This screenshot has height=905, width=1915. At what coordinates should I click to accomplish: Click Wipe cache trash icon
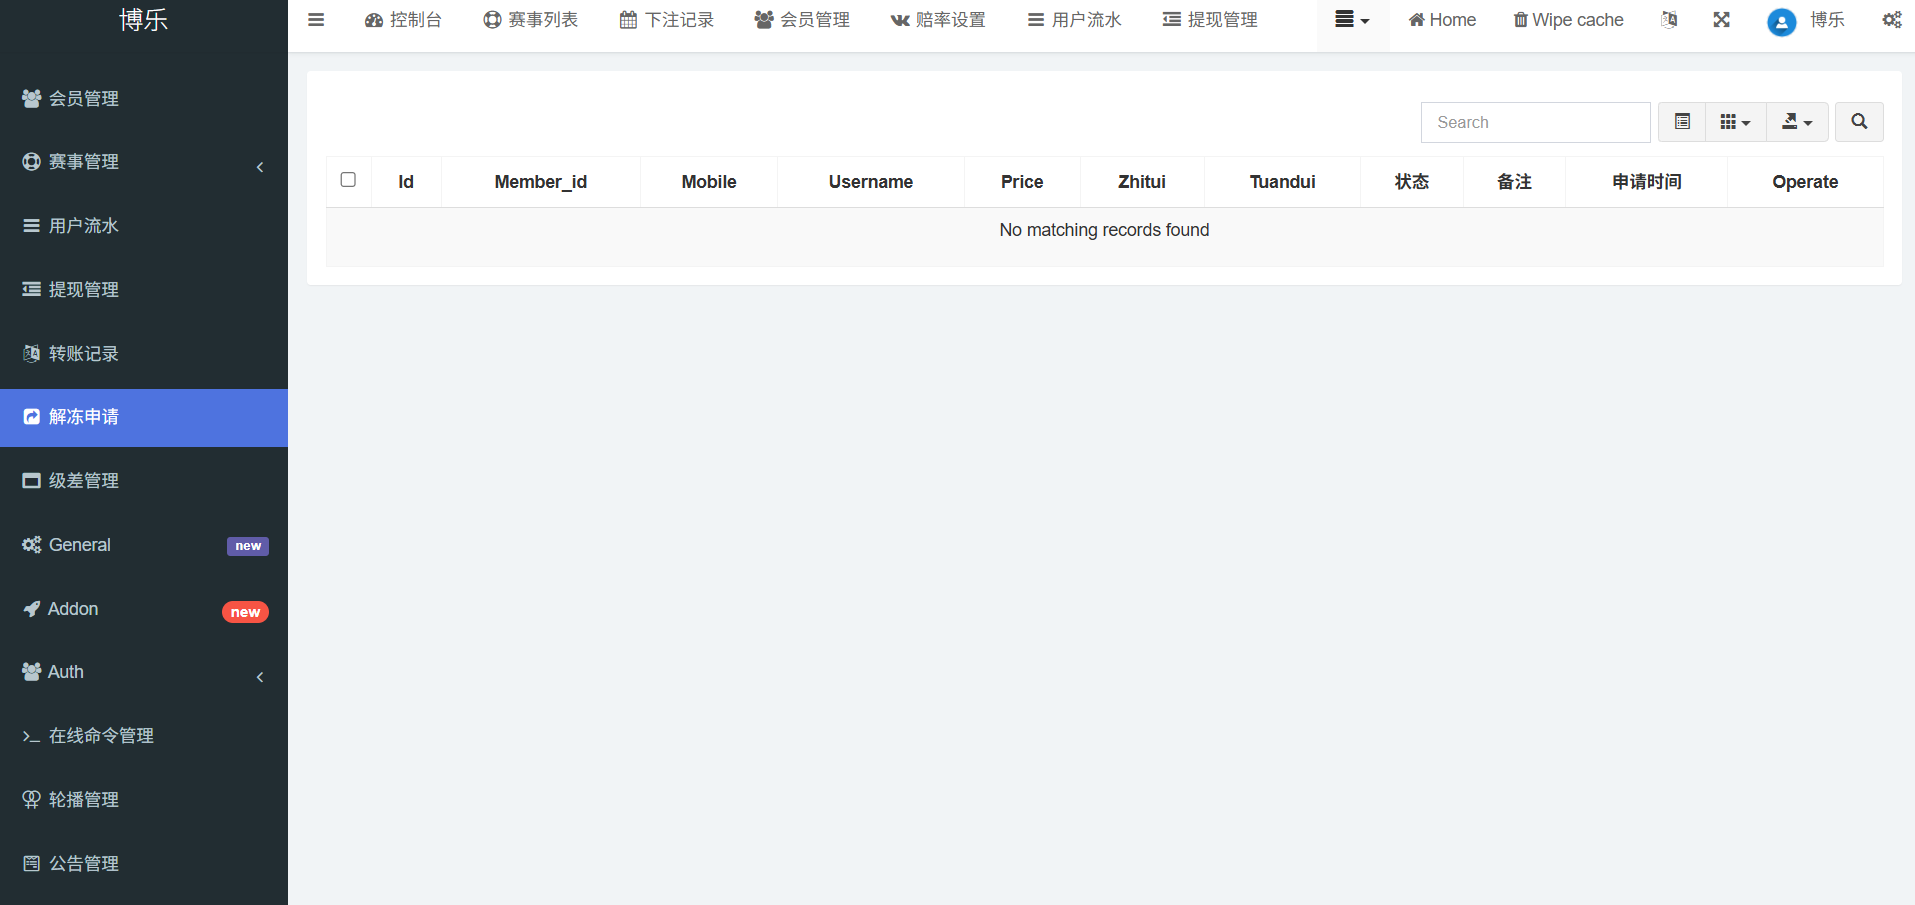coord(1520,20)
